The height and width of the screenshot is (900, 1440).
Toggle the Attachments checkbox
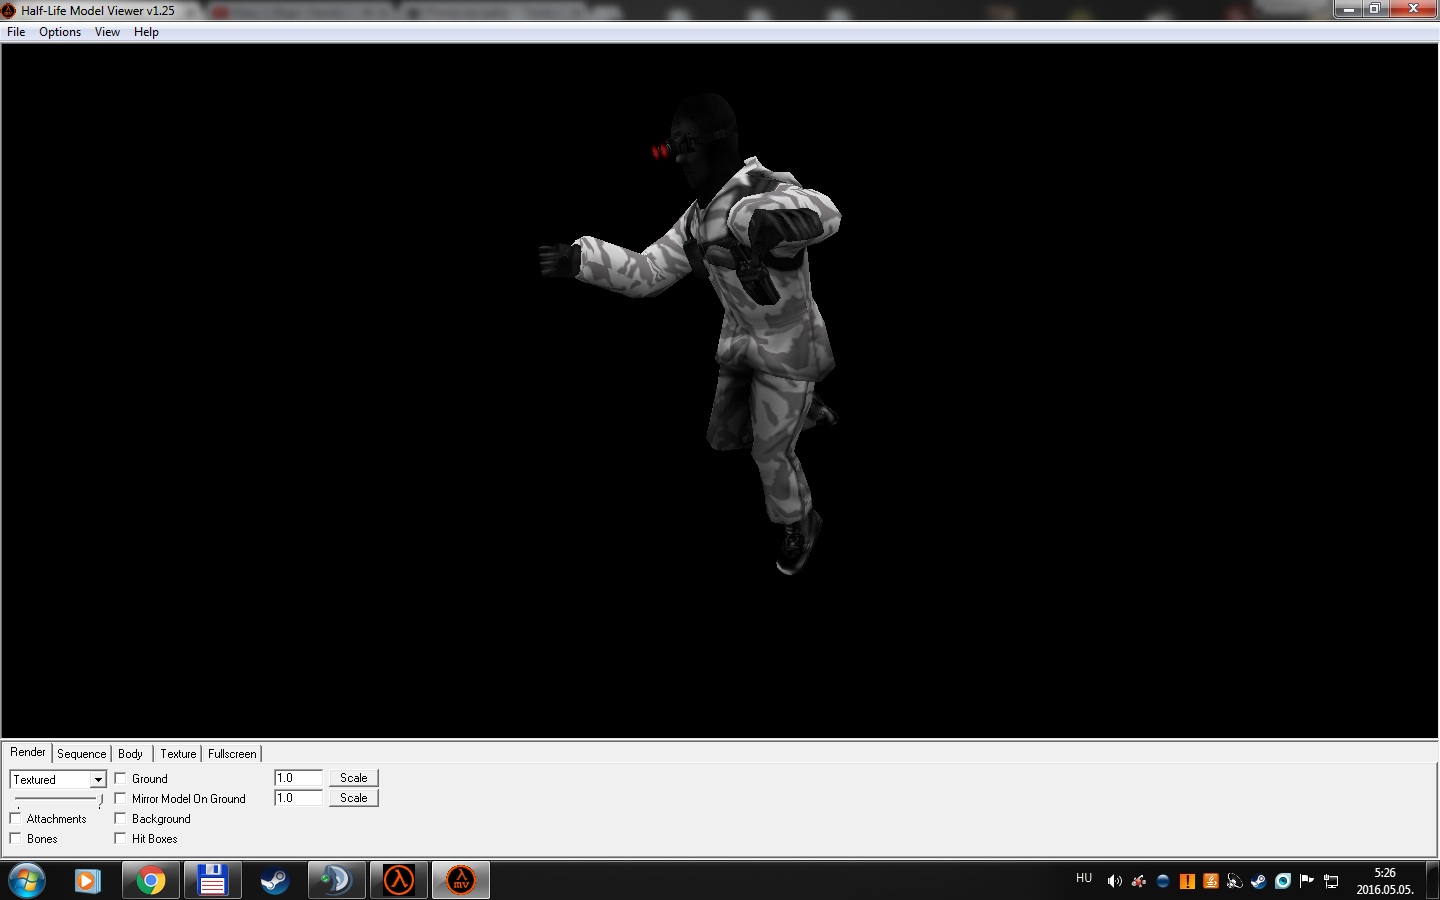(15, 818)
